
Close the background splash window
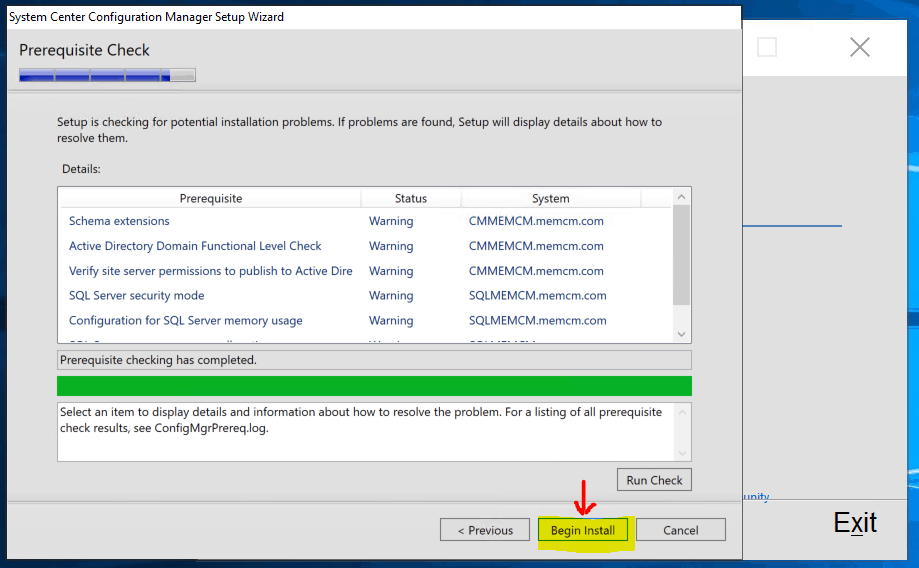859,47
